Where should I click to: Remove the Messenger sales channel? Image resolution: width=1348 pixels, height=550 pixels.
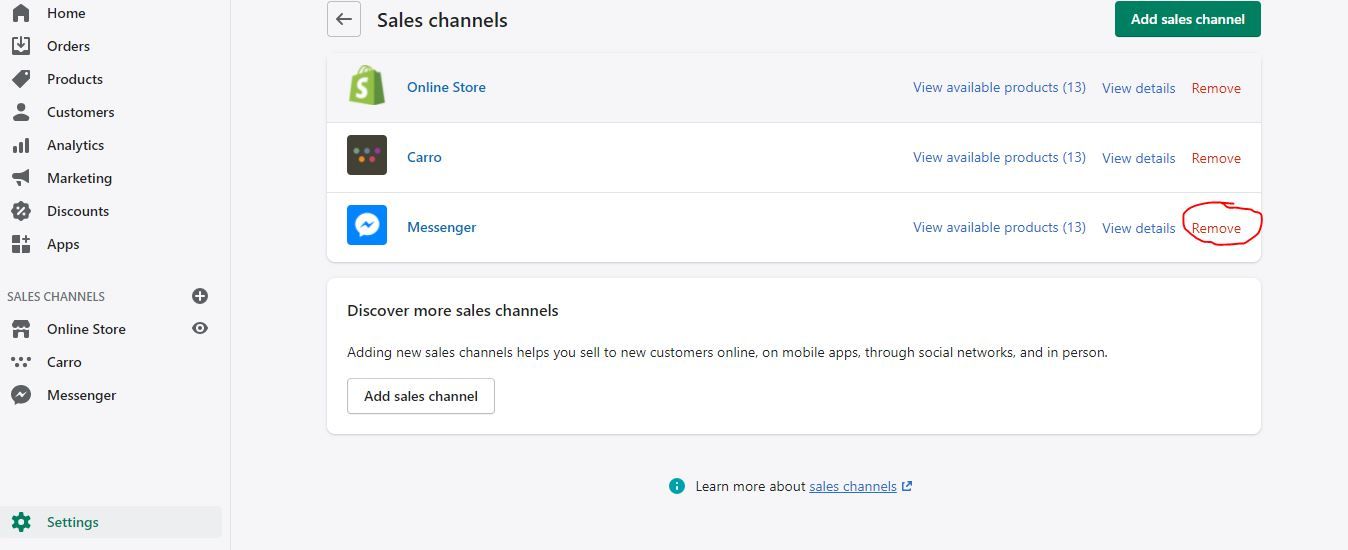1216,228
